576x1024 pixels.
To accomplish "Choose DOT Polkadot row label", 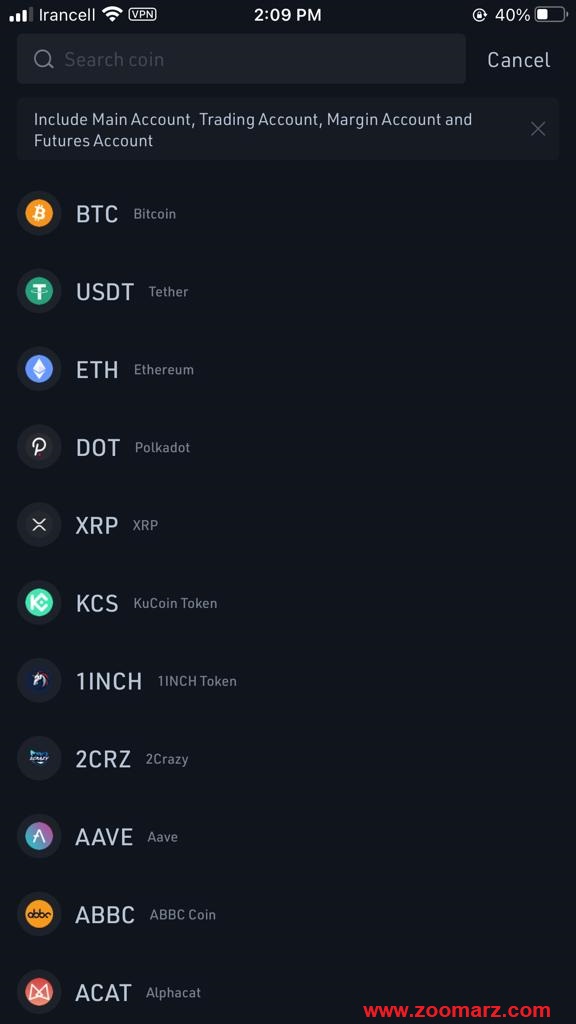I will coord(133,447).
